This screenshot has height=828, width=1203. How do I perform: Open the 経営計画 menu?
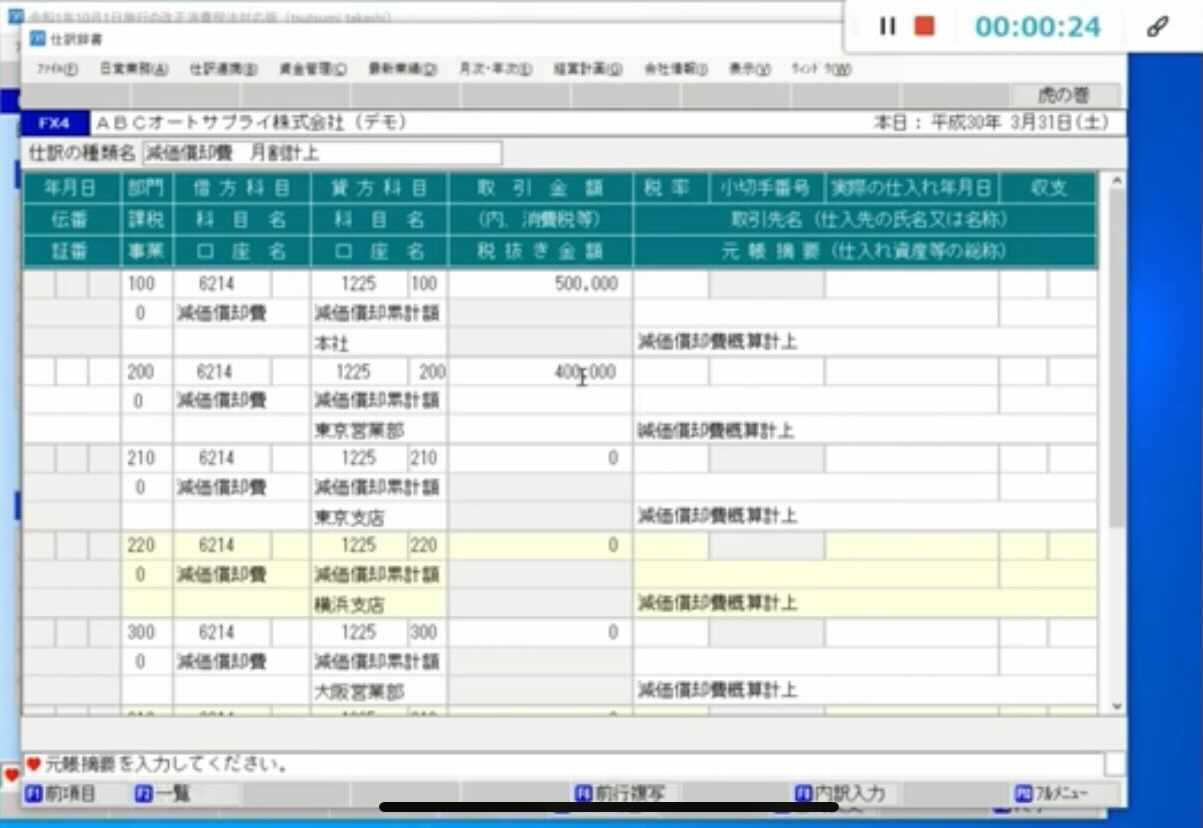pos(587,69)
